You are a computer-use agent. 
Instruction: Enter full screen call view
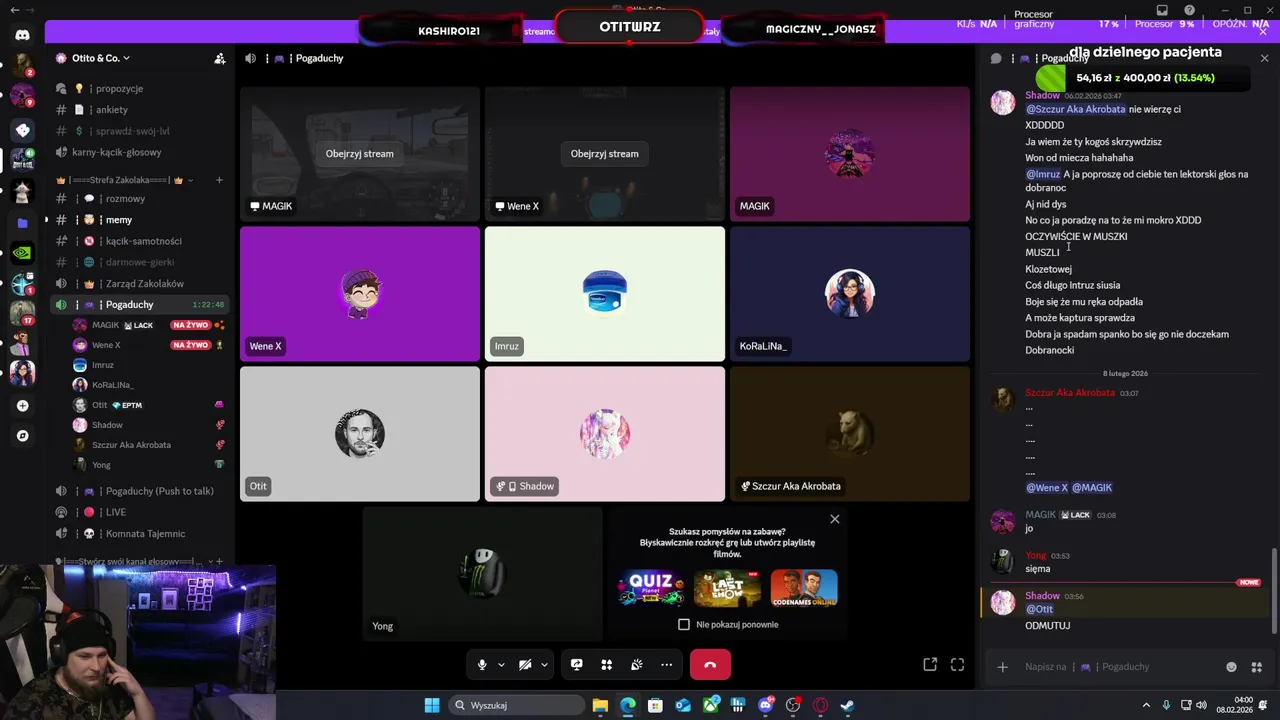click(x=957, y=665)
